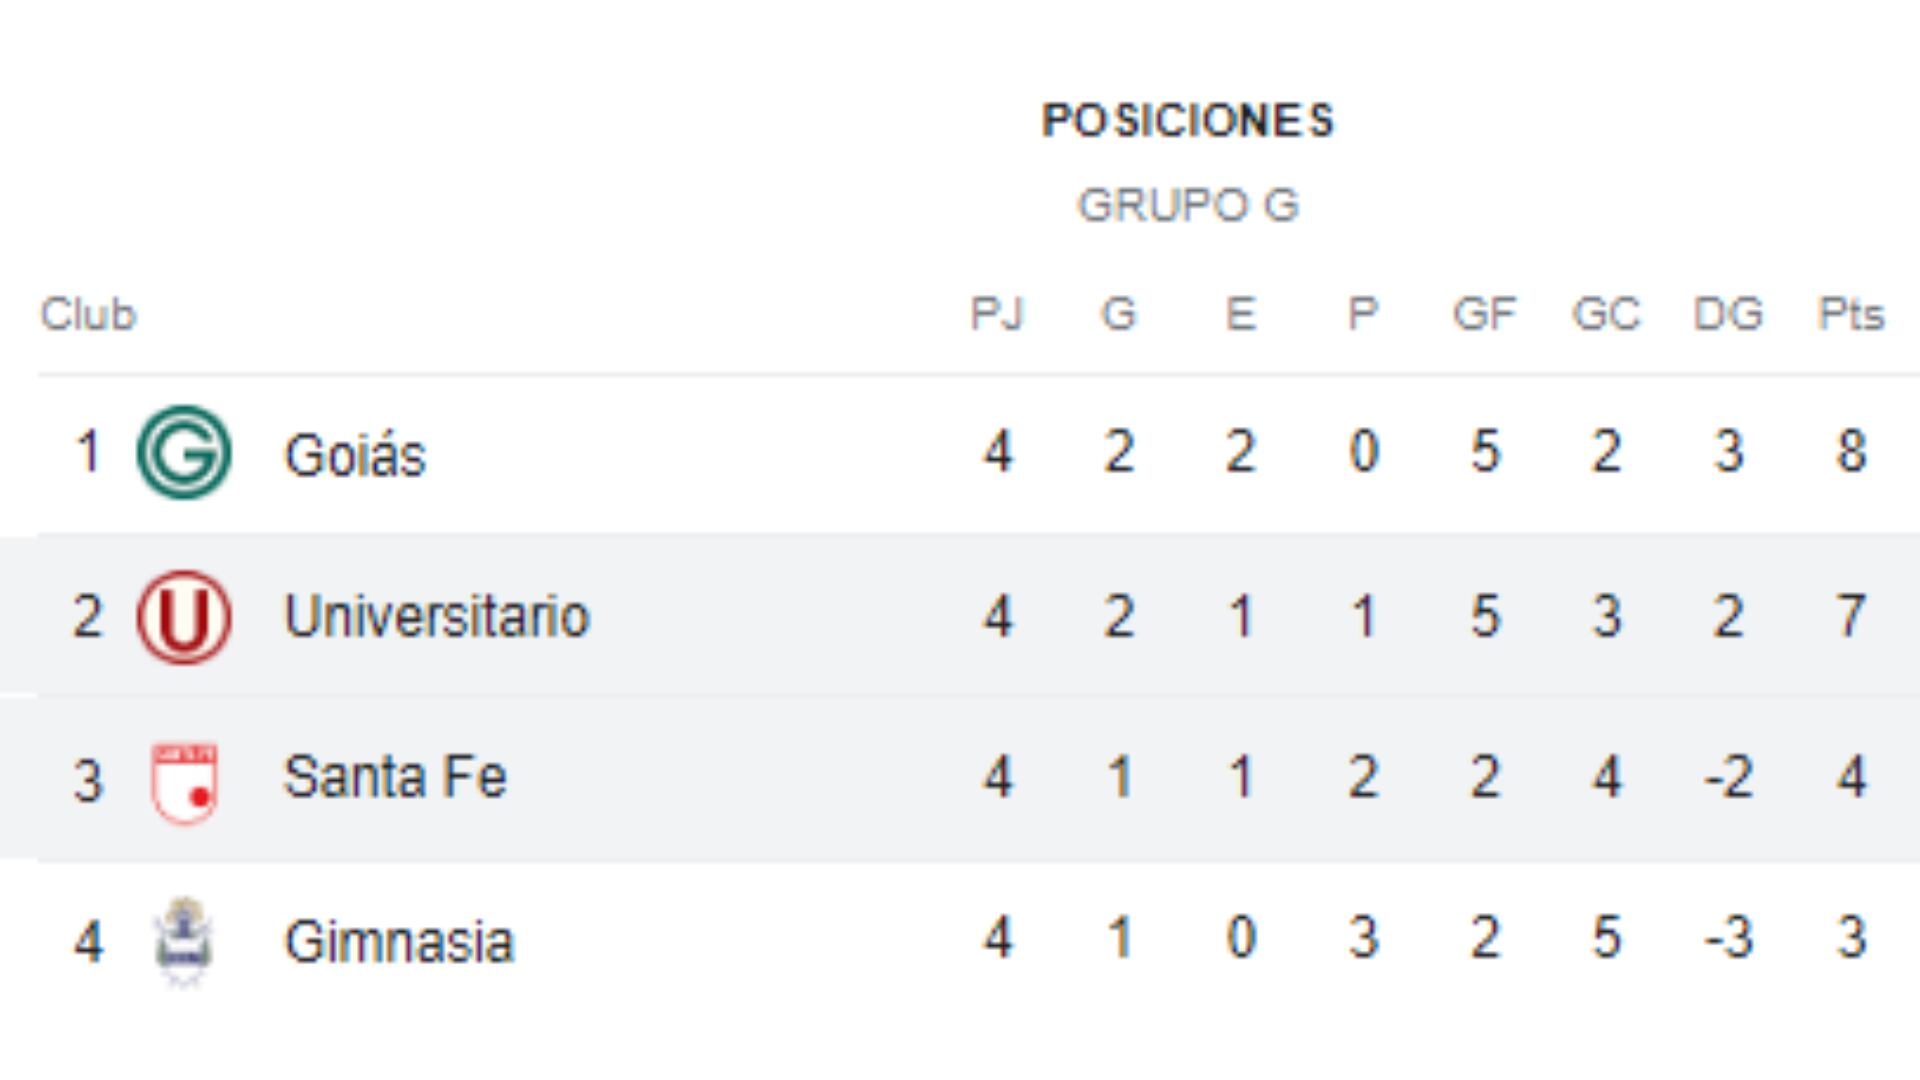Click the POSICIONES heading
The height and width of the screenshot is (1080, 1920).
[1188, 121]
